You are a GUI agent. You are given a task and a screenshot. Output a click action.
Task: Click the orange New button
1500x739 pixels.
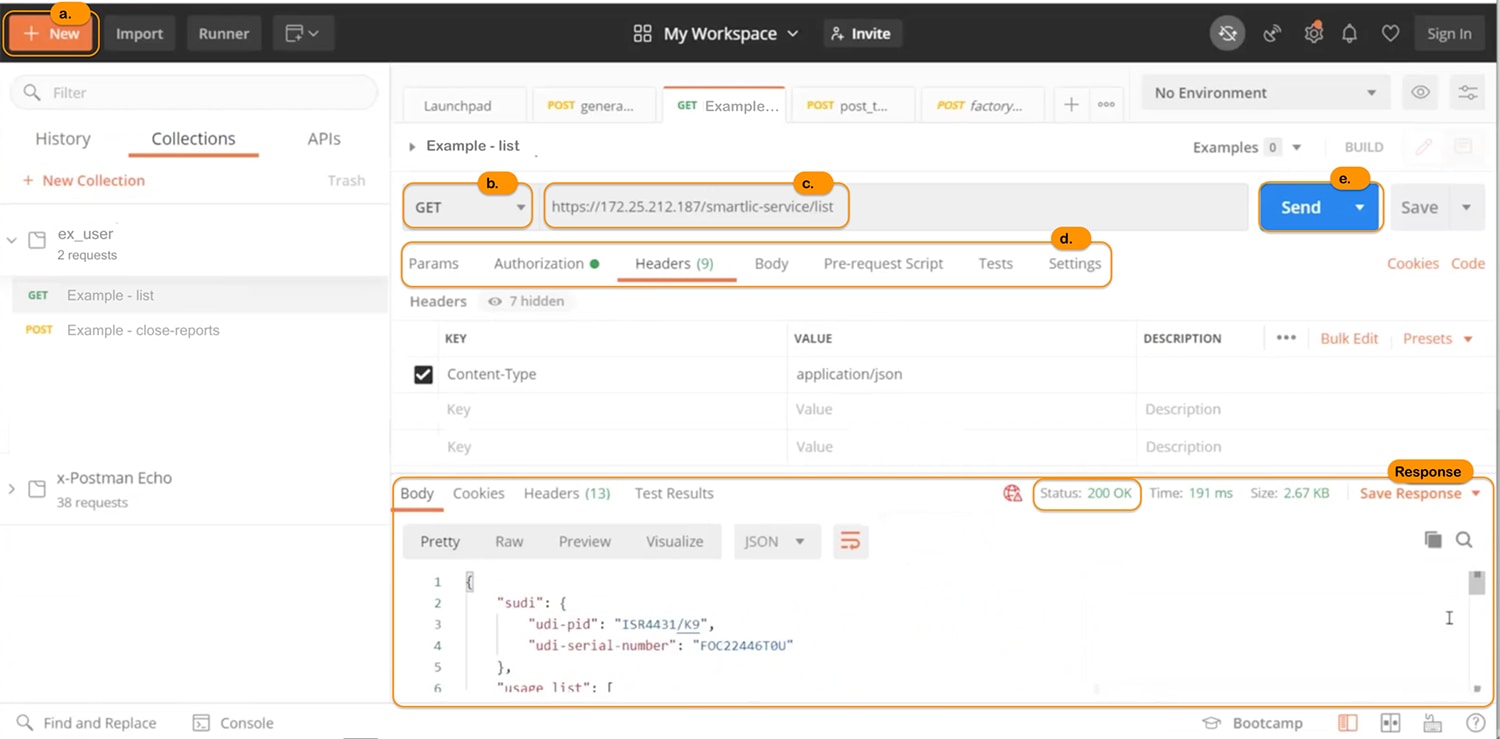coord(52,34)
